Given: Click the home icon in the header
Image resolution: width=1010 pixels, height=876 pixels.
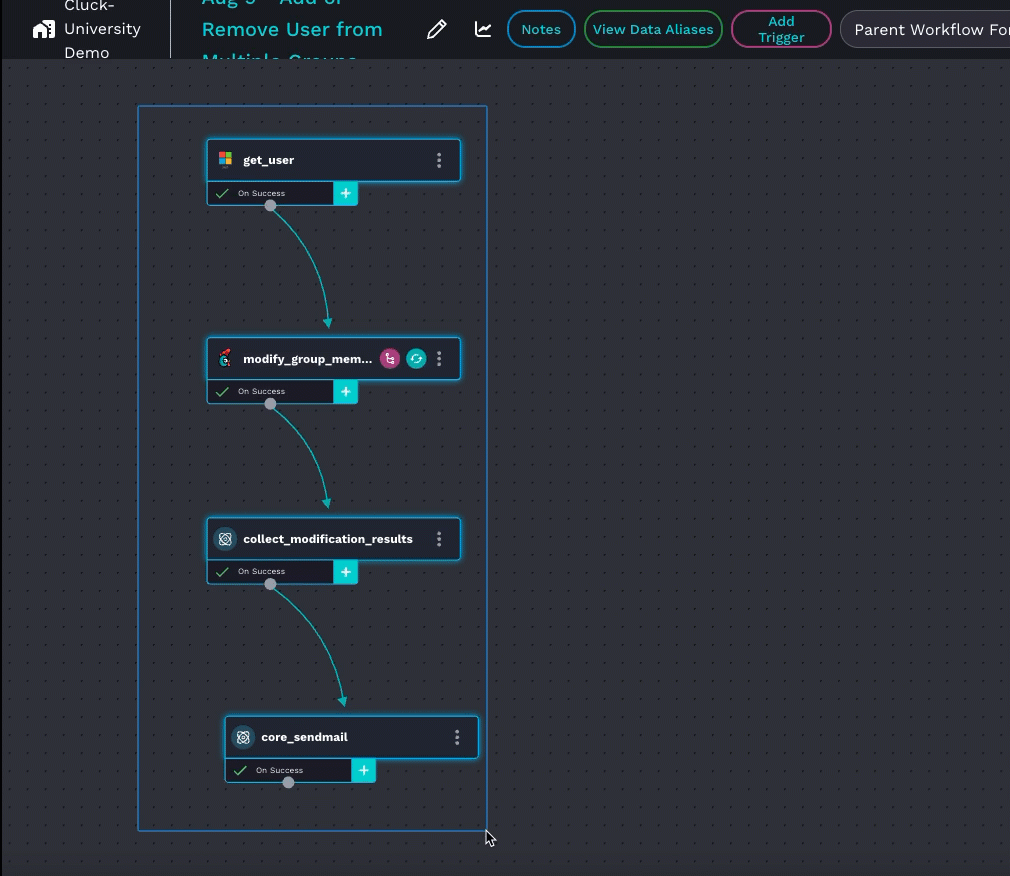Looking at the screenshot, I should tap(43, 29).
